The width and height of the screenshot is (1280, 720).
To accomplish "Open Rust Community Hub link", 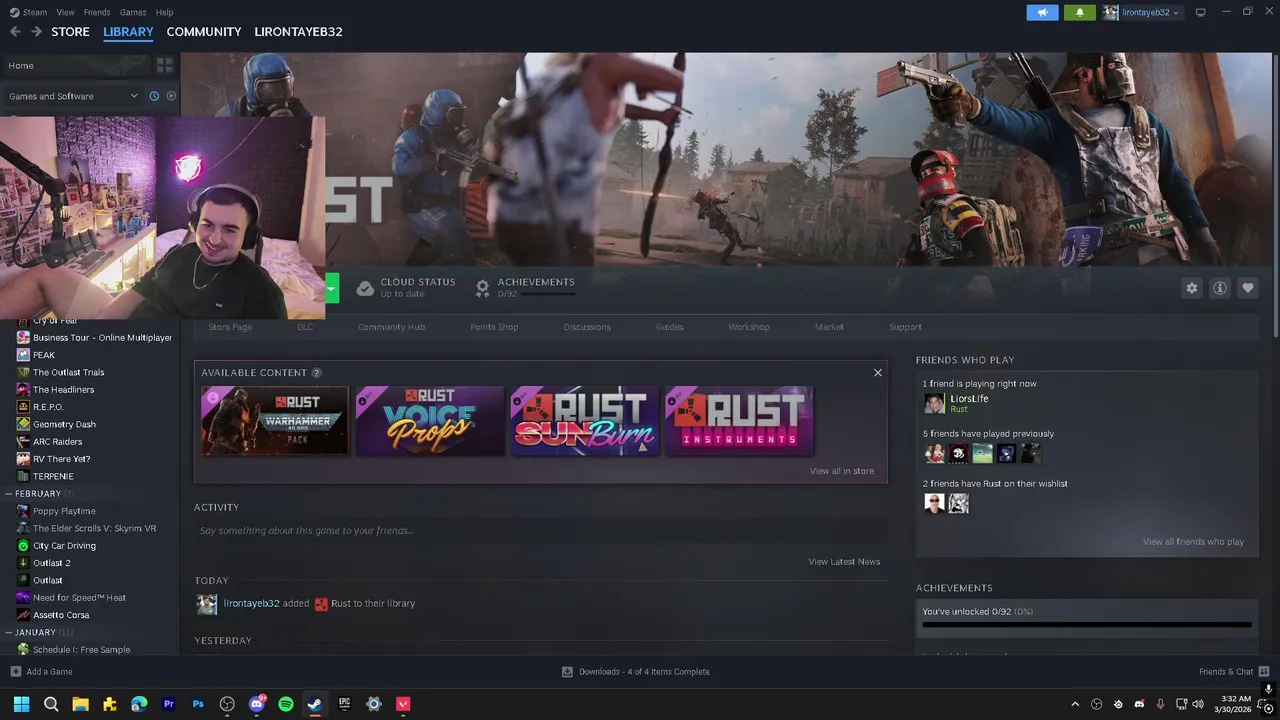I will click(391, 327).
